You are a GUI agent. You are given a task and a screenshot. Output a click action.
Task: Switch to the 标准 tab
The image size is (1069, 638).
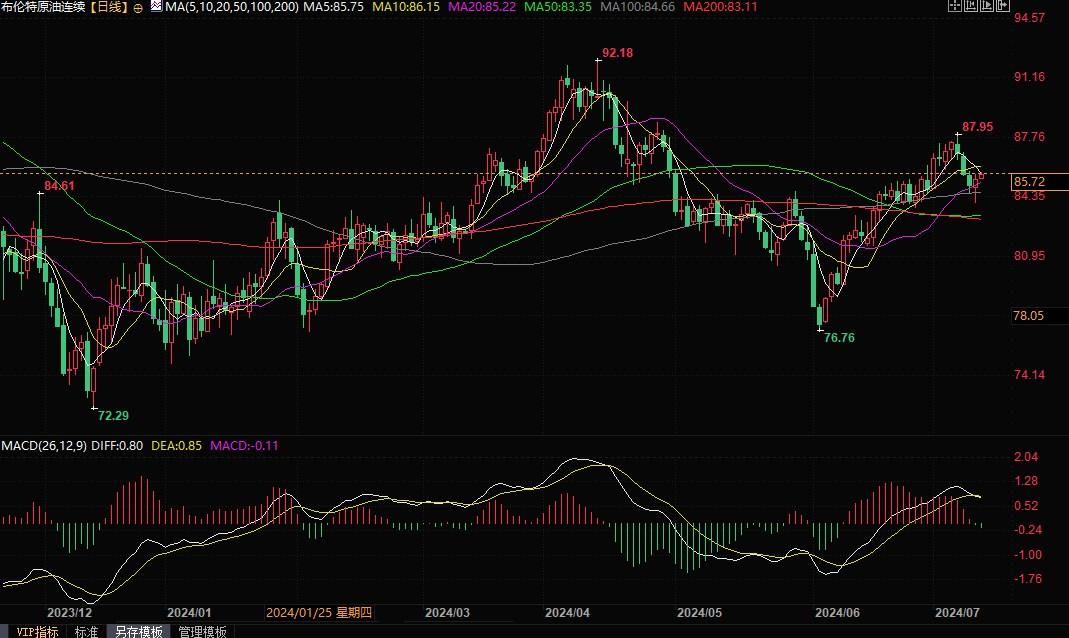pyautogui.click(x=87, y=631)
